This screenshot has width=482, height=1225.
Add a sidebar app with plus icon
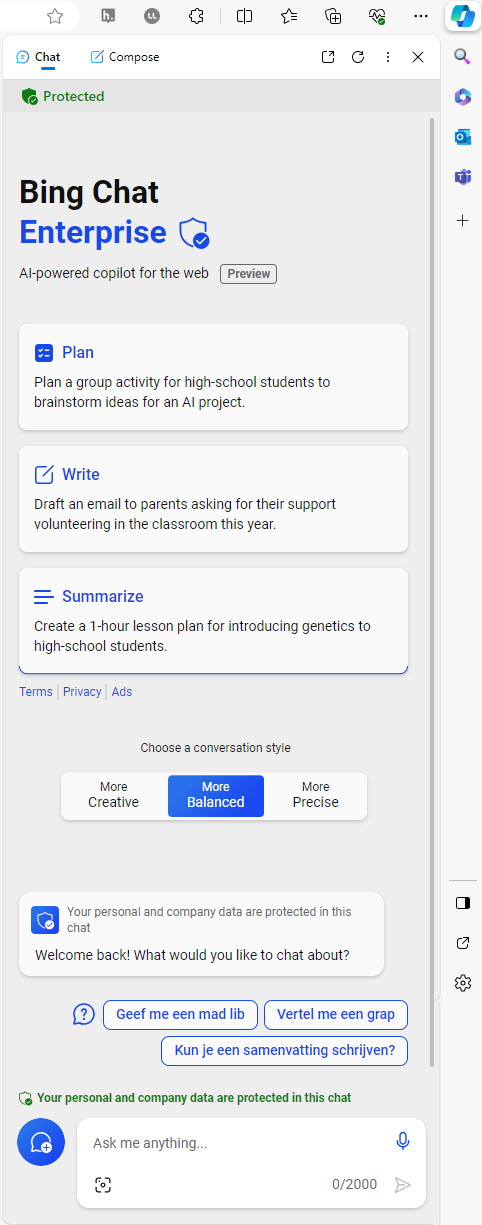click(462, 221)
